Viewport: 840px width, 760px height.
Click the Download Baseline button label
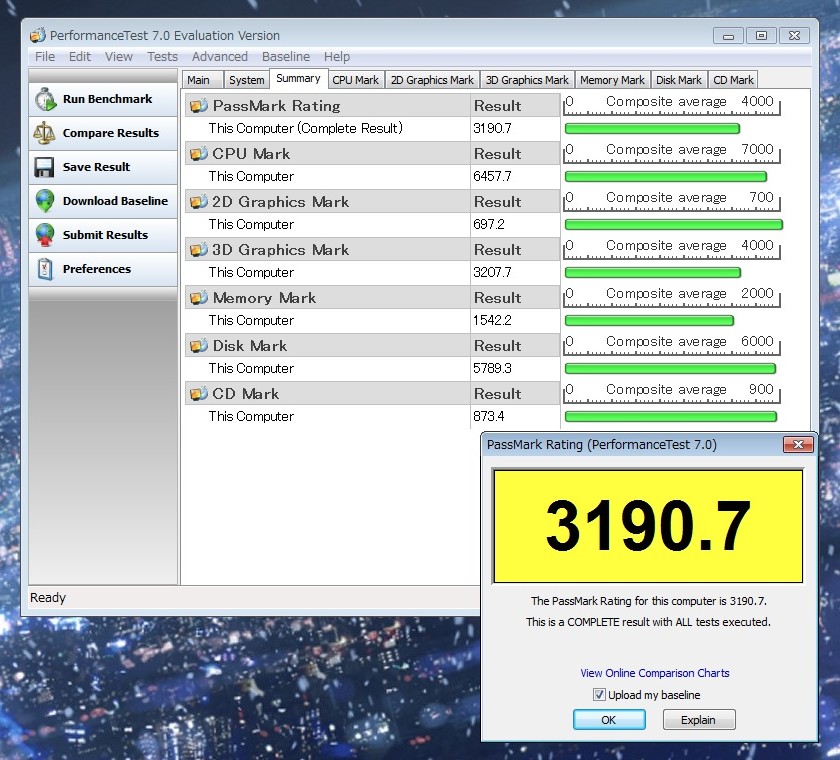pos(115,201)
